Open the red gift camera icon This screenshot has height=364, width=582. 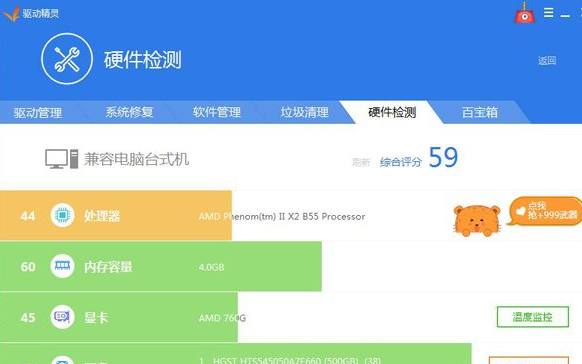click(524, 13)
